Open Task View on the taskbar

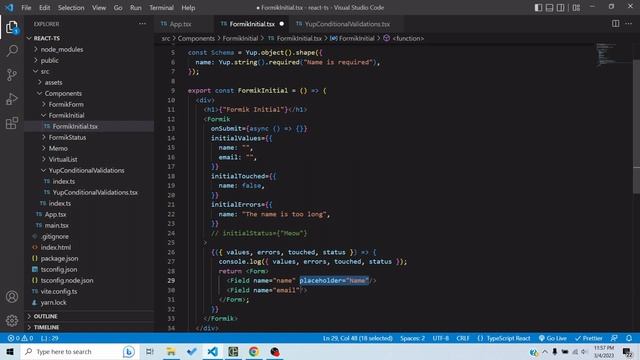point(149,351)
